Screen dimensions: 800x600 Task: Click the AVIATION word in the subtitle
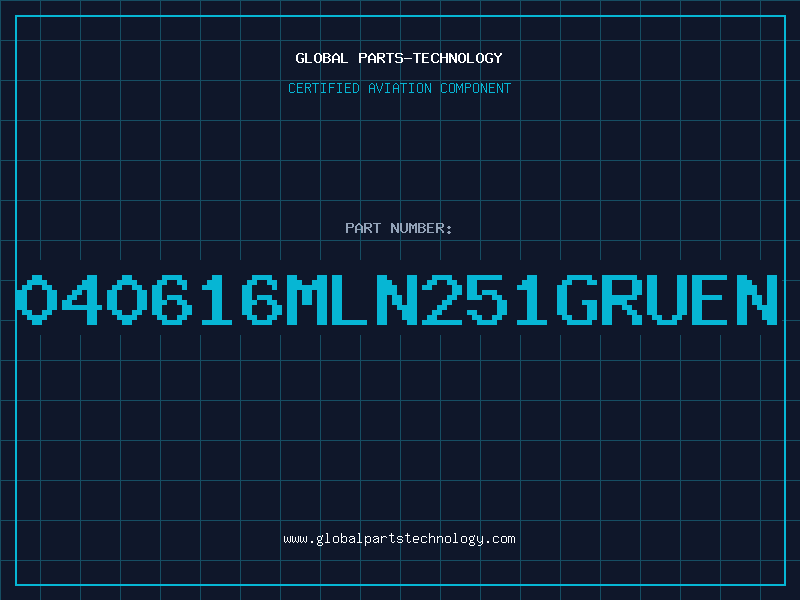[400, 88]
